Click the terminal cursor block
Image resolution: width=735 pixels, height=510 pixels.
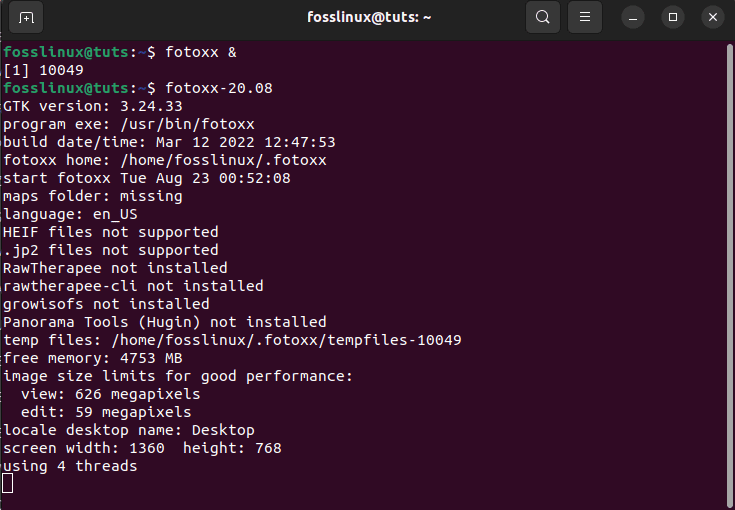pyautogui.click(x=8, y=484)
